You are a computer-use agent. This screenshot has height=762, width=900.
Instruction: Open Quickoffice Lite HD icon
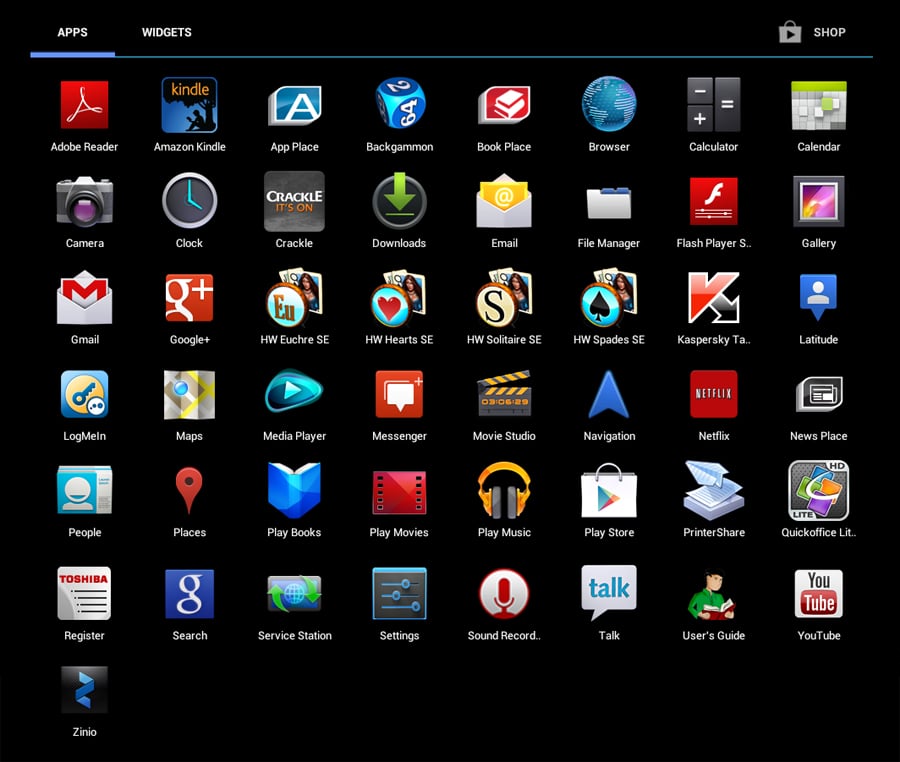pyautogui.click(x=818, y=491)
